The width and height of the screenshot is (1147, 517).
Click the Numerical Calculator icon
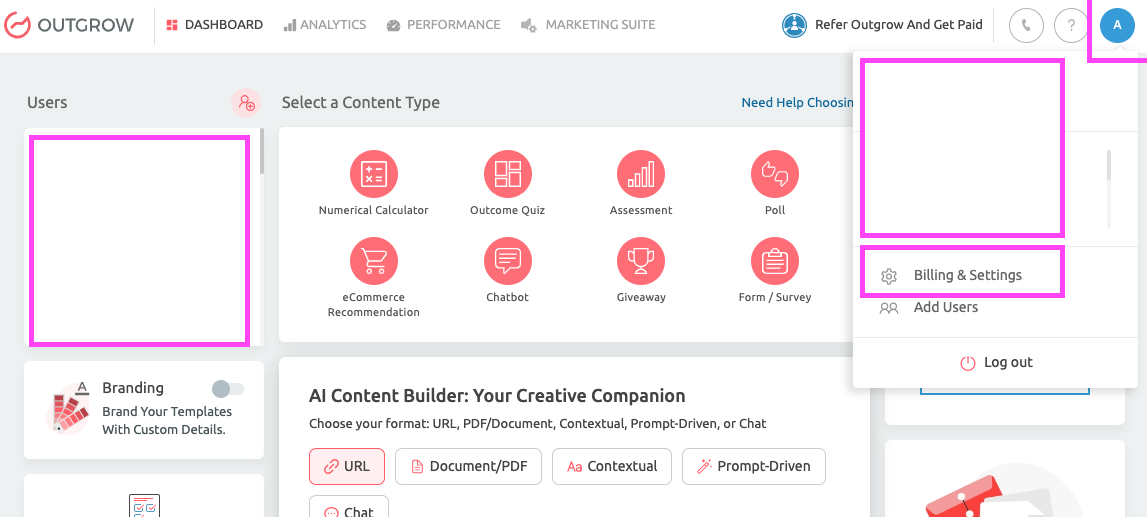pyautogui.click(x=374, y=174)
